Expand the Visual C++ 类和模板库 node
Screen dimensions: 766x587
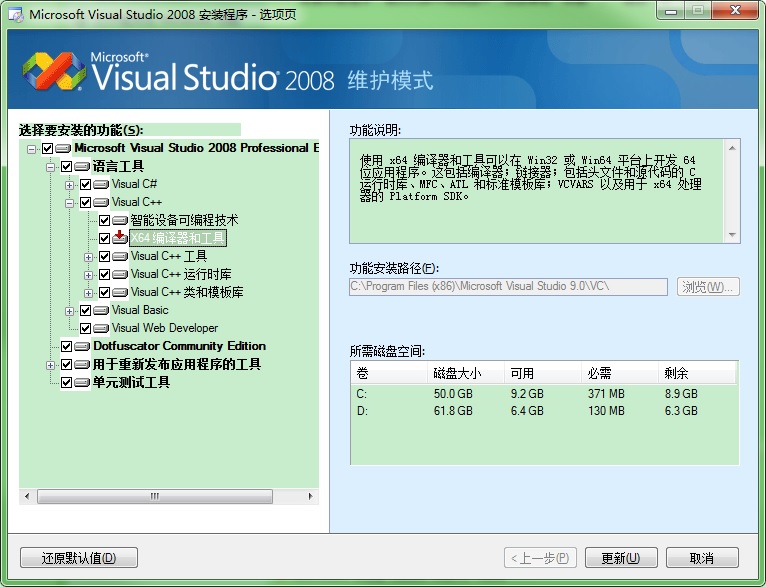coord(88,294)
